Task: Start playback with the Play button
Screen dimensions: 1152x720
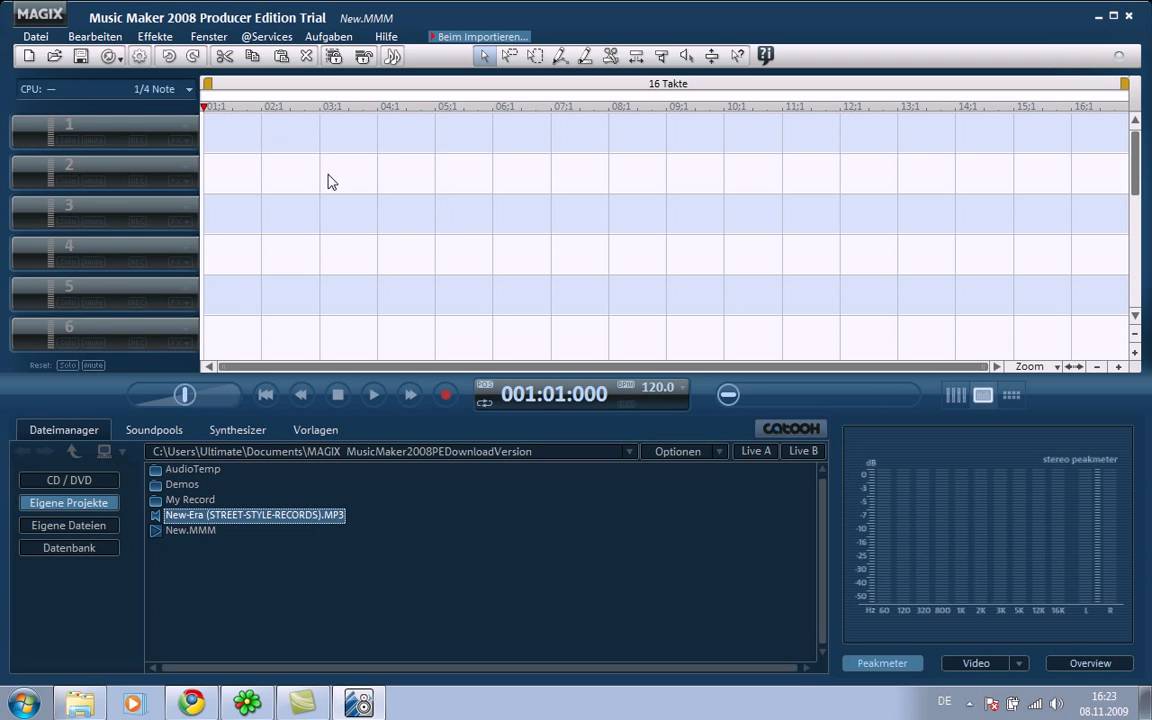Action: [x=373, y=395]
